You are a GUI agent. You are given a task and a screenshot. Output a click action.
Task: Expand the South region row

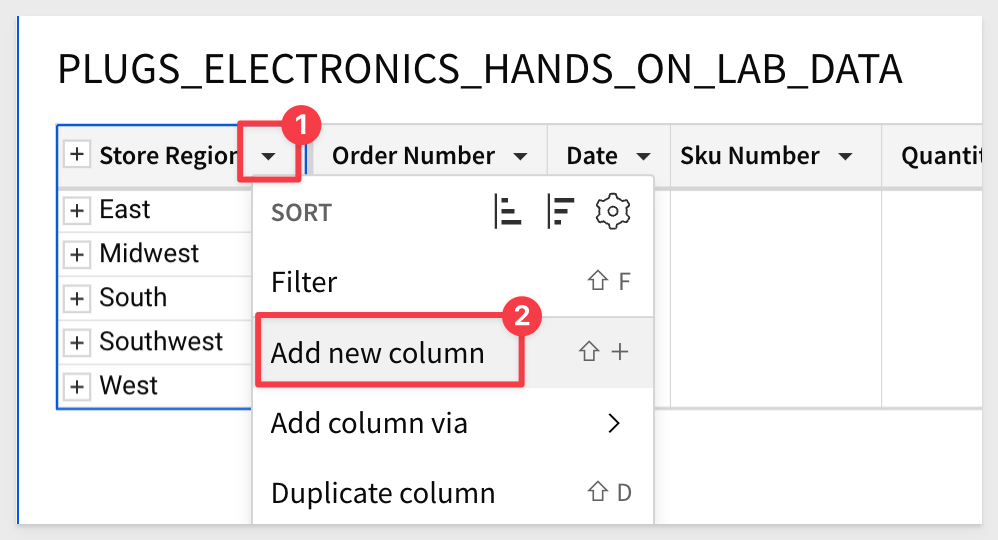[x=77, y=297]
